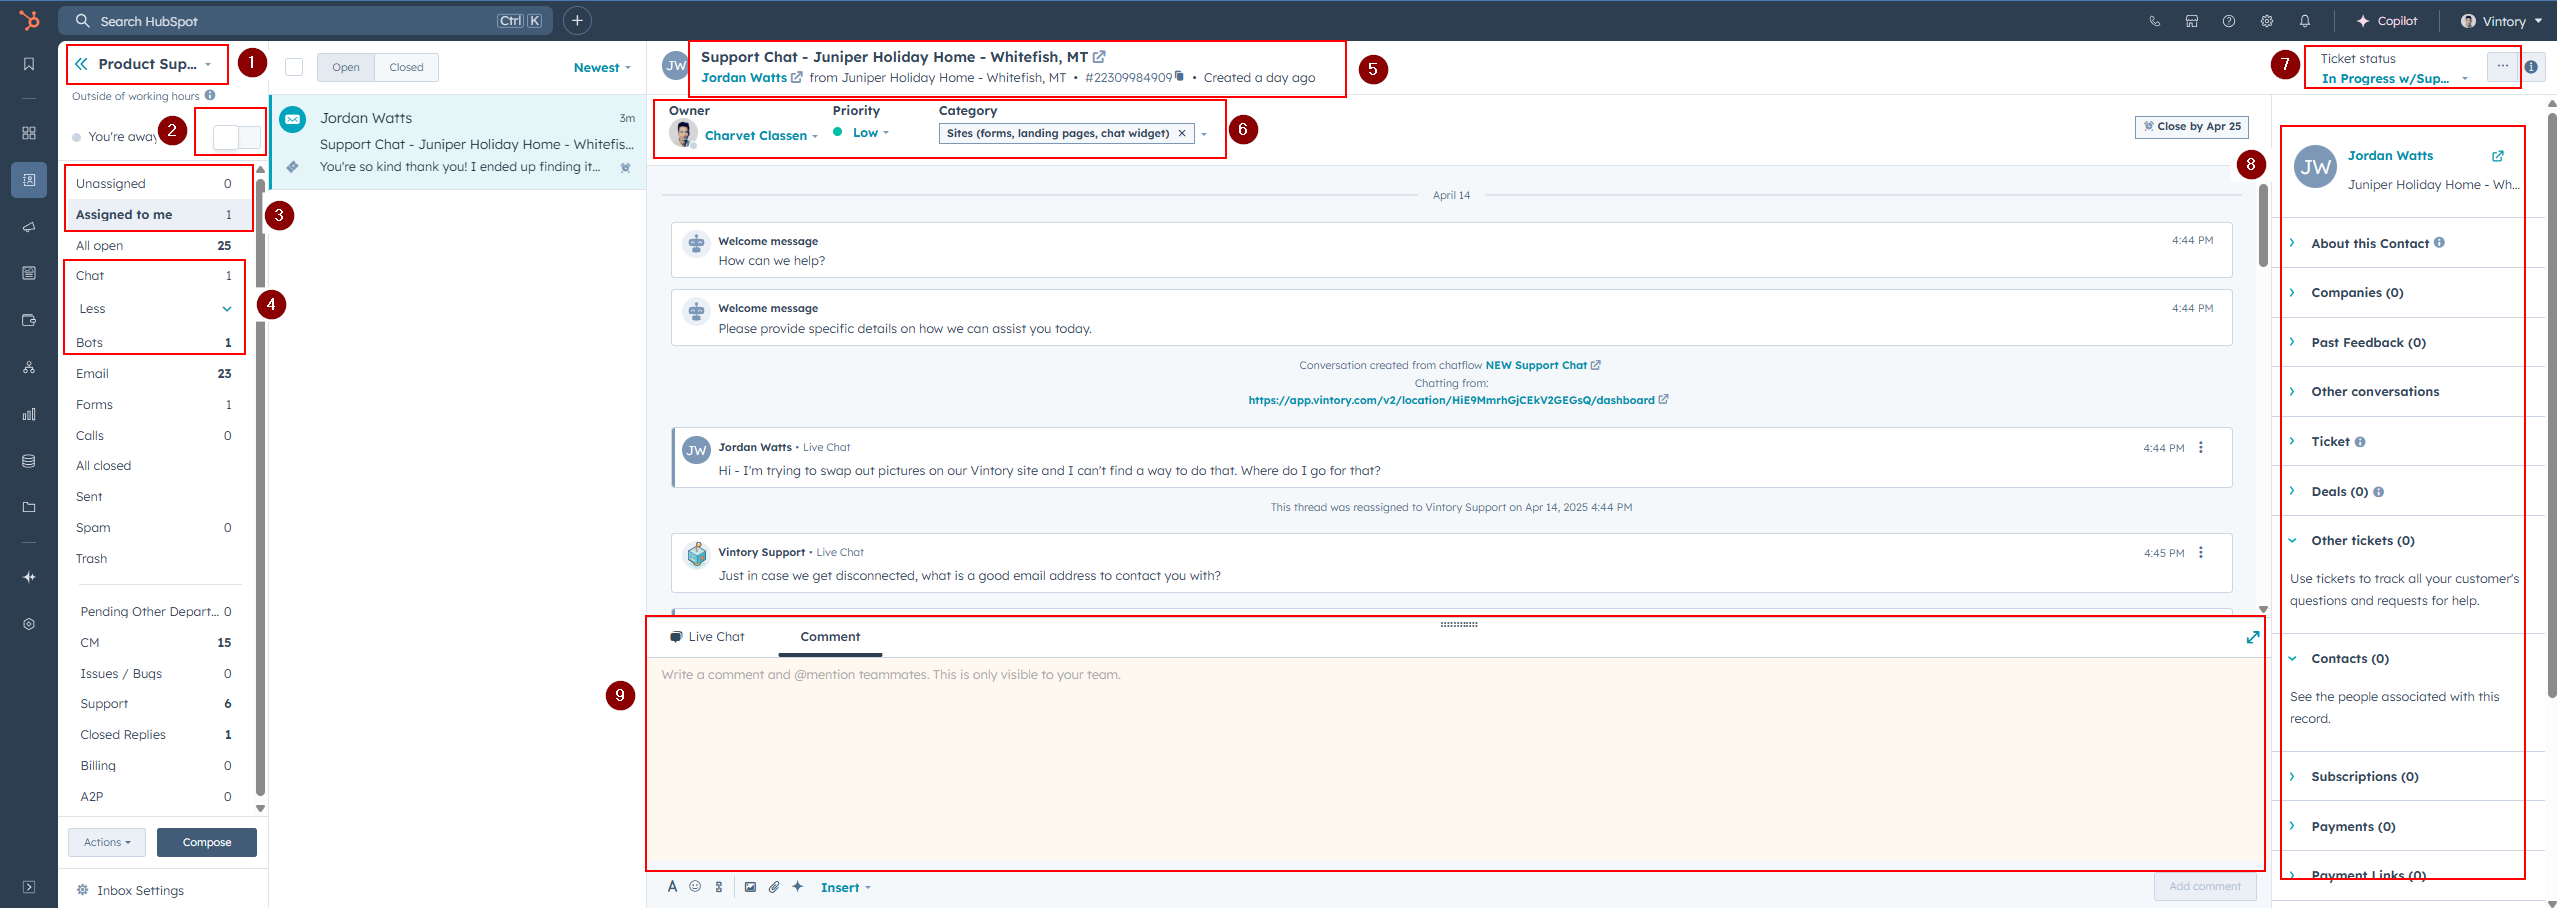Check the select all conversations checkbox
2557x908 pixels.
294,67
